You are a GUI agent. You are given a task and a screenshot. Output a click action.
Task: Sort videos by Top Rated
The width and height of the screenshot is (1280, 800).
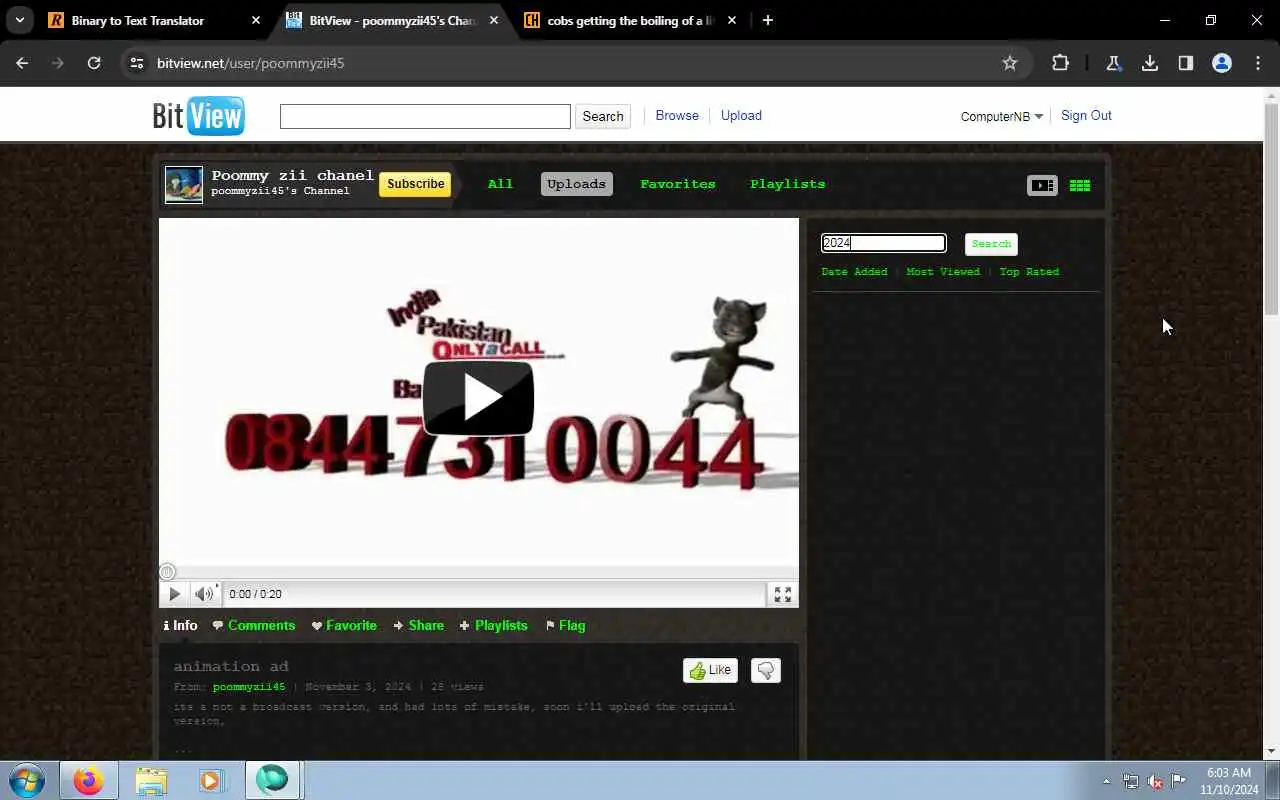tap(1029, 272)
